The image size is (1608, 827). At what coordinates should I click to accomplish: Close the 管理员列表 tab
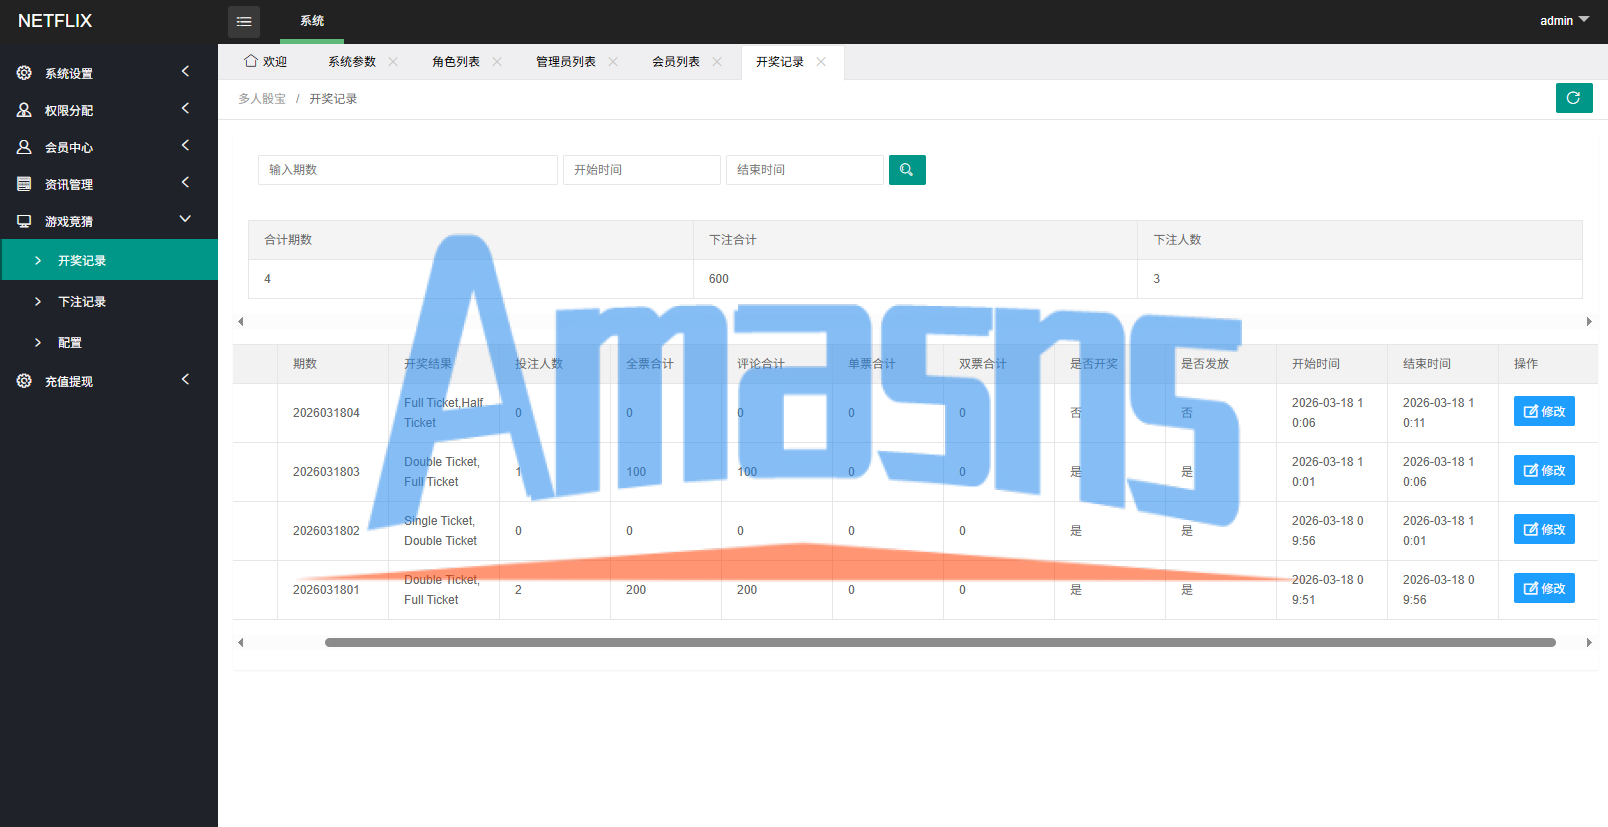coord(613,62)
